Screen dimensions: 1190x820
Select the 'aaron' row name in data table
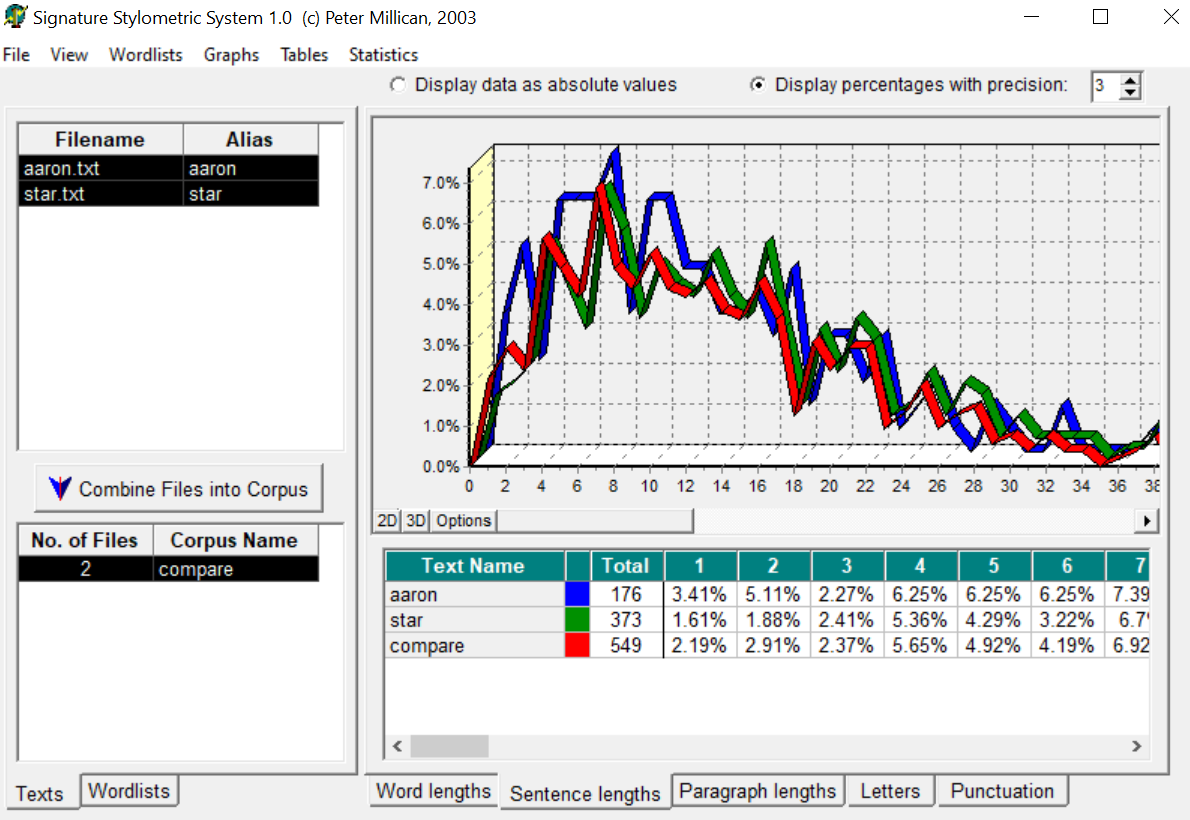(x=474, y=594)
